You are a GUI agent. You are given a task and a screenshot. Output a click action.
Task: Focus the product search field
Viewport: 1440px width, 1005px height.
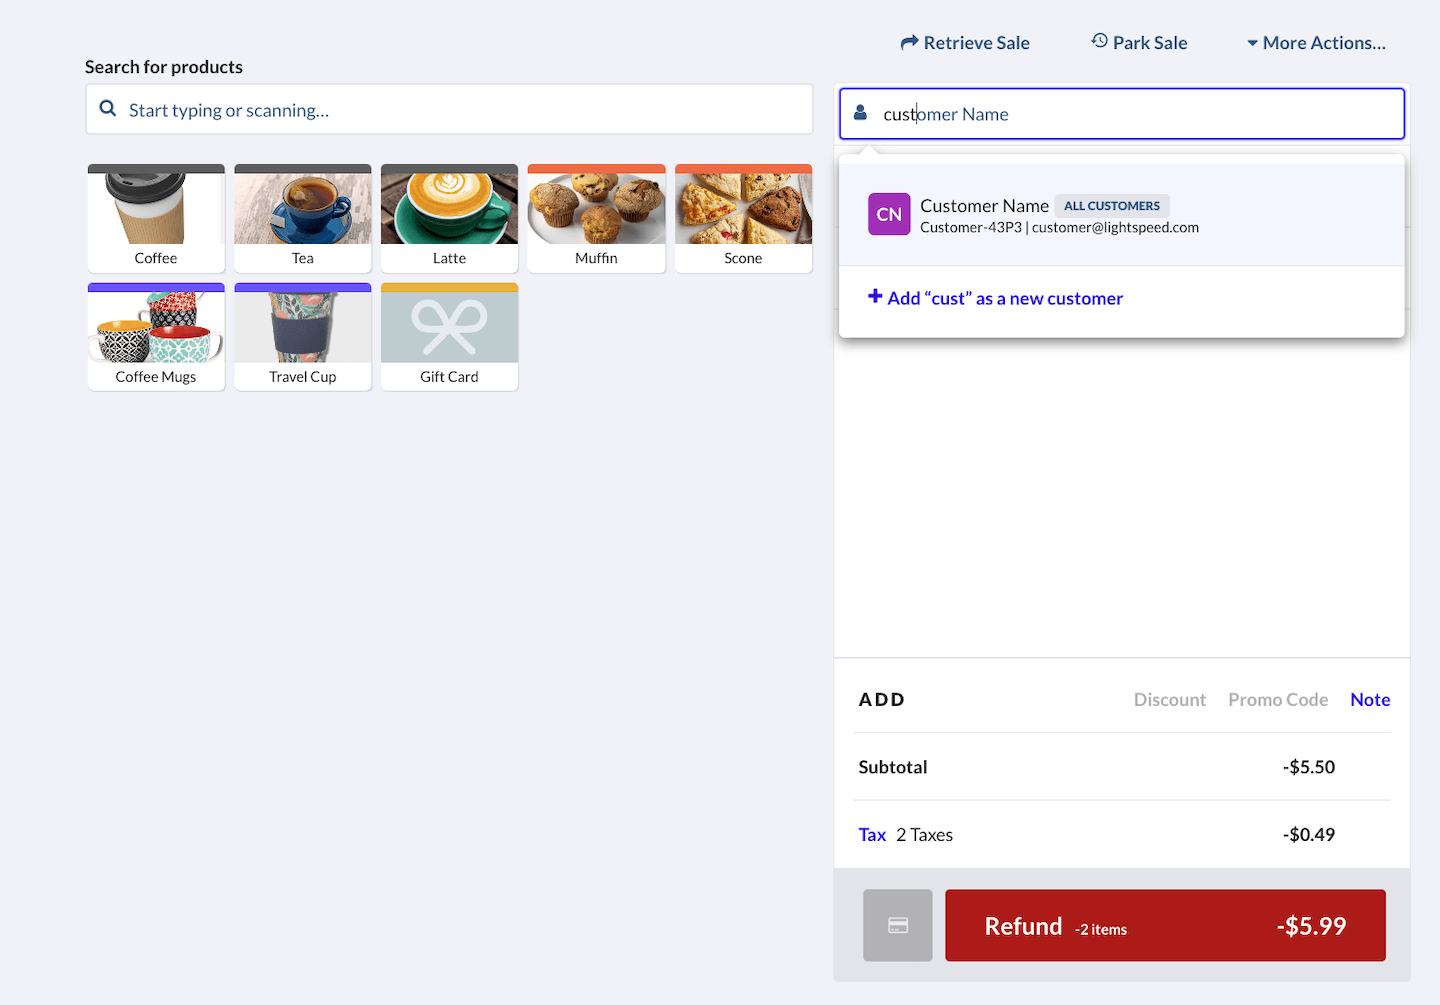tap(460, 110)
